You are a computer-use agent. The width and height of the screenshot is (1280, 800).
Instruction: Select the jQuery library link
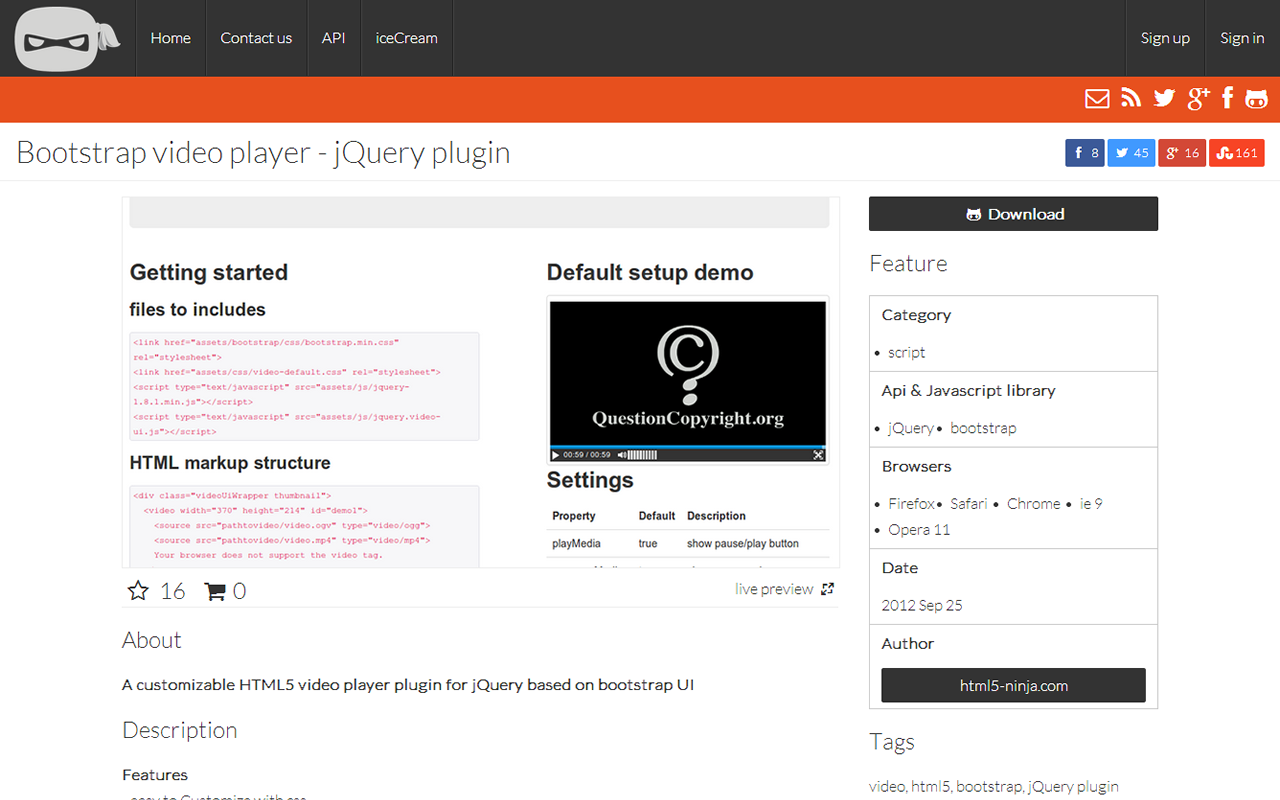pyautogui.click(x=911, y=428)
